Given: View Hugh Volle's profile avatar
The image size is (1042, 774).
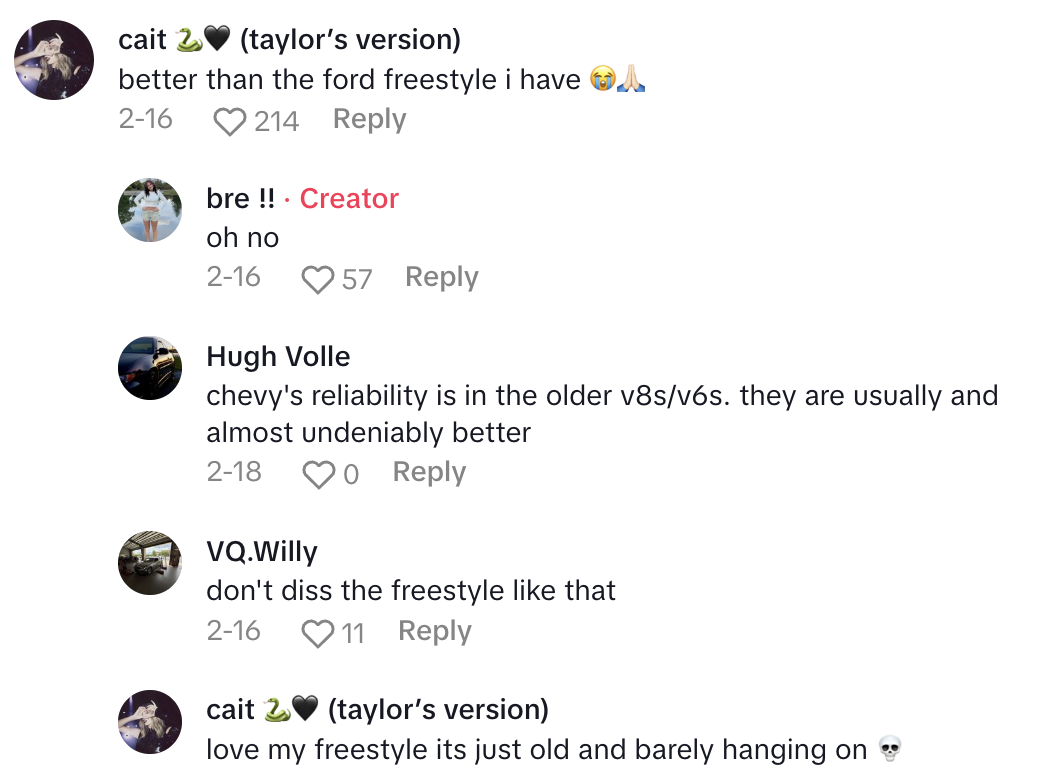Looking at the screenshot, I should point(150,368).
